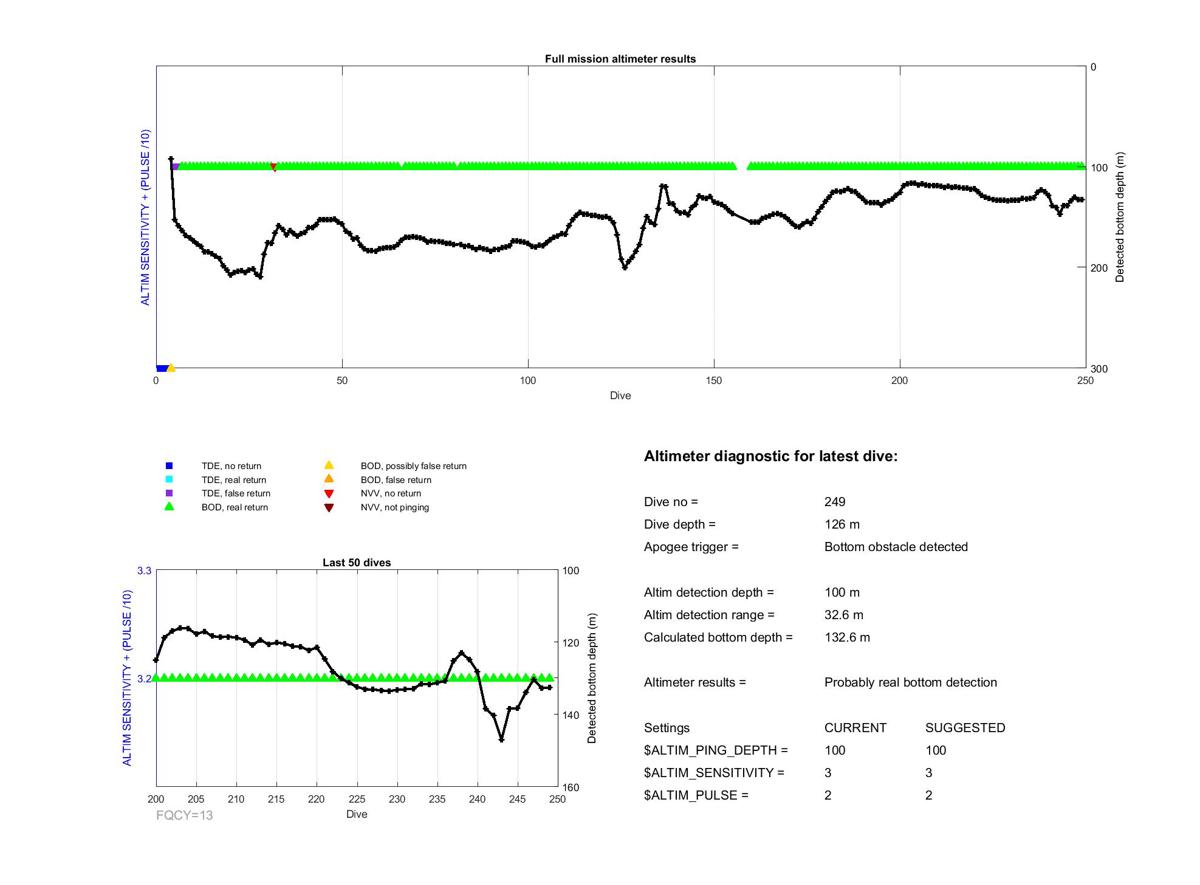The image size is (1200, 885).
Task: Click the "Full mission altimeter results" title
Action: [x=620, y=59]
